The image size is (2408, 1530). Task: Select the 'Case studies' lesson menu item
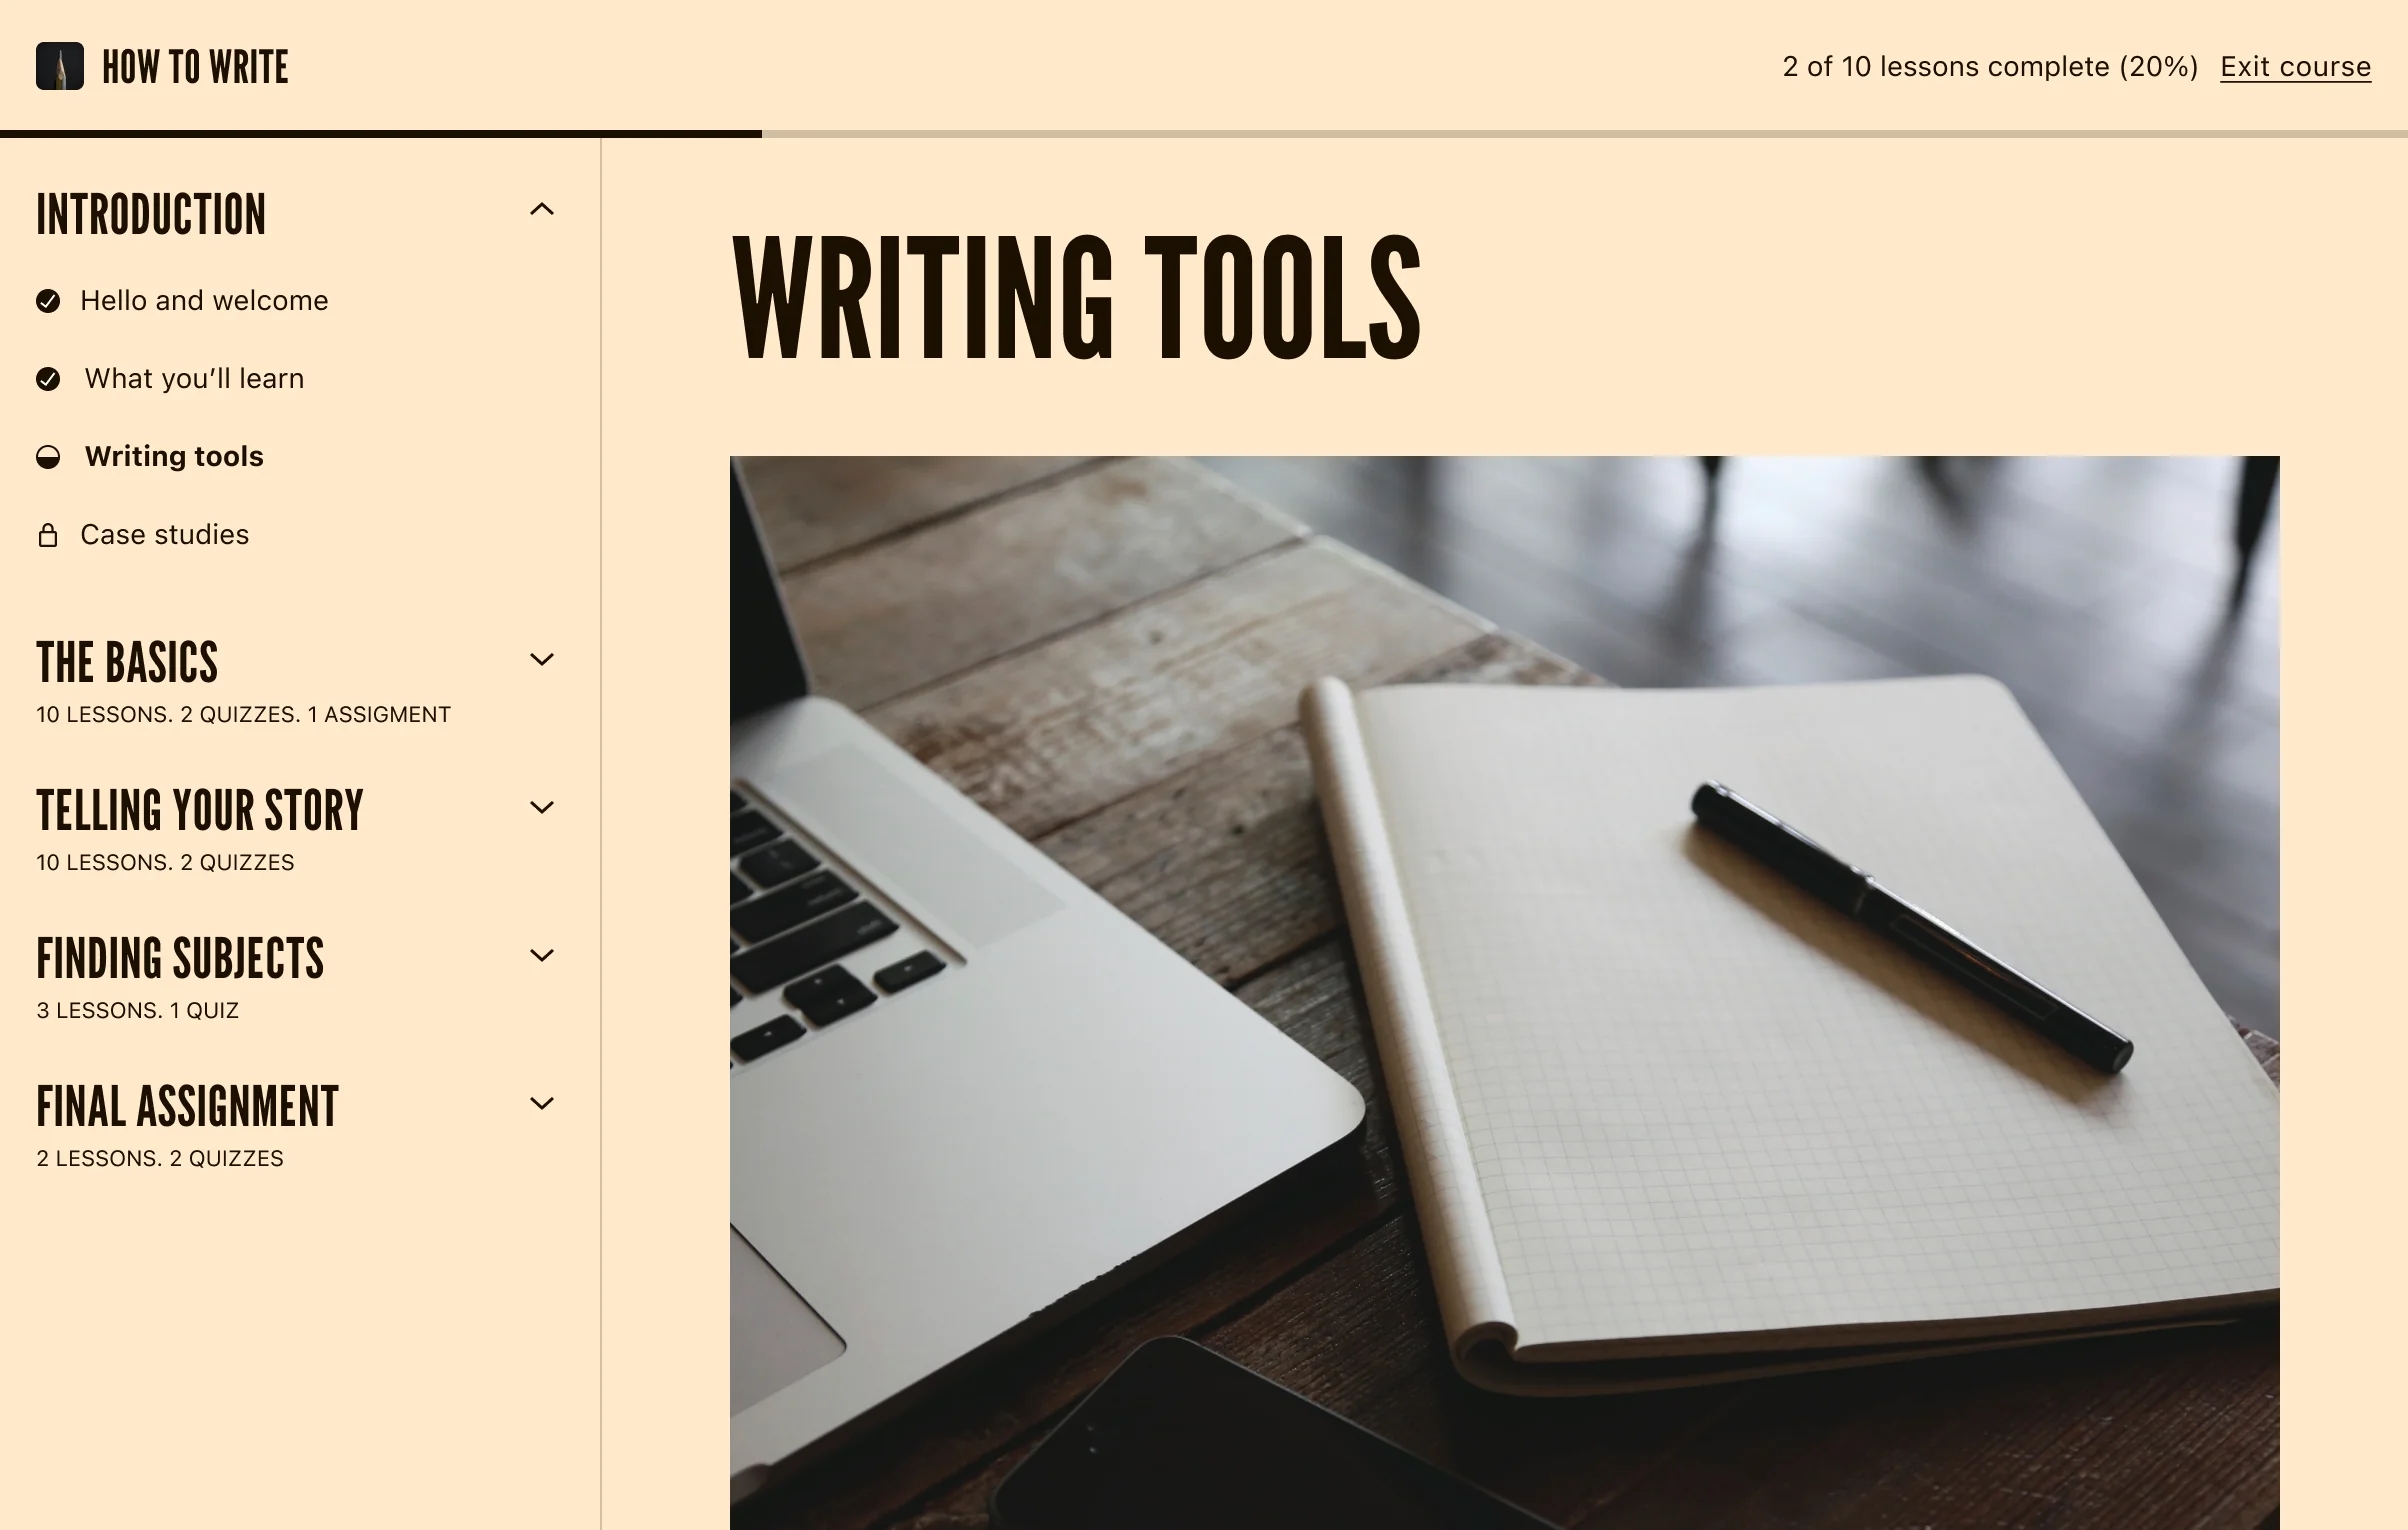pyautogui.click(x=165, y=535)
